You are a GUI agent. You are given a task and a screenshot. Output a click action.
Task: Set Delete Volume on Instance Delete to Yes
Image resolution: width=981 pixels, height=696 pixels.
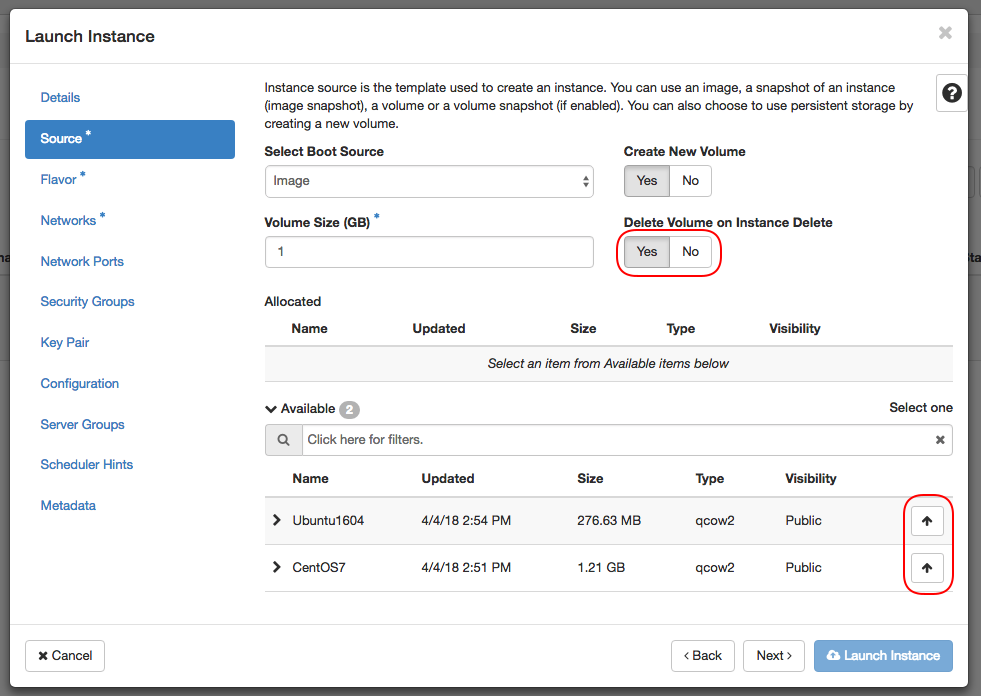click(647, 252)
